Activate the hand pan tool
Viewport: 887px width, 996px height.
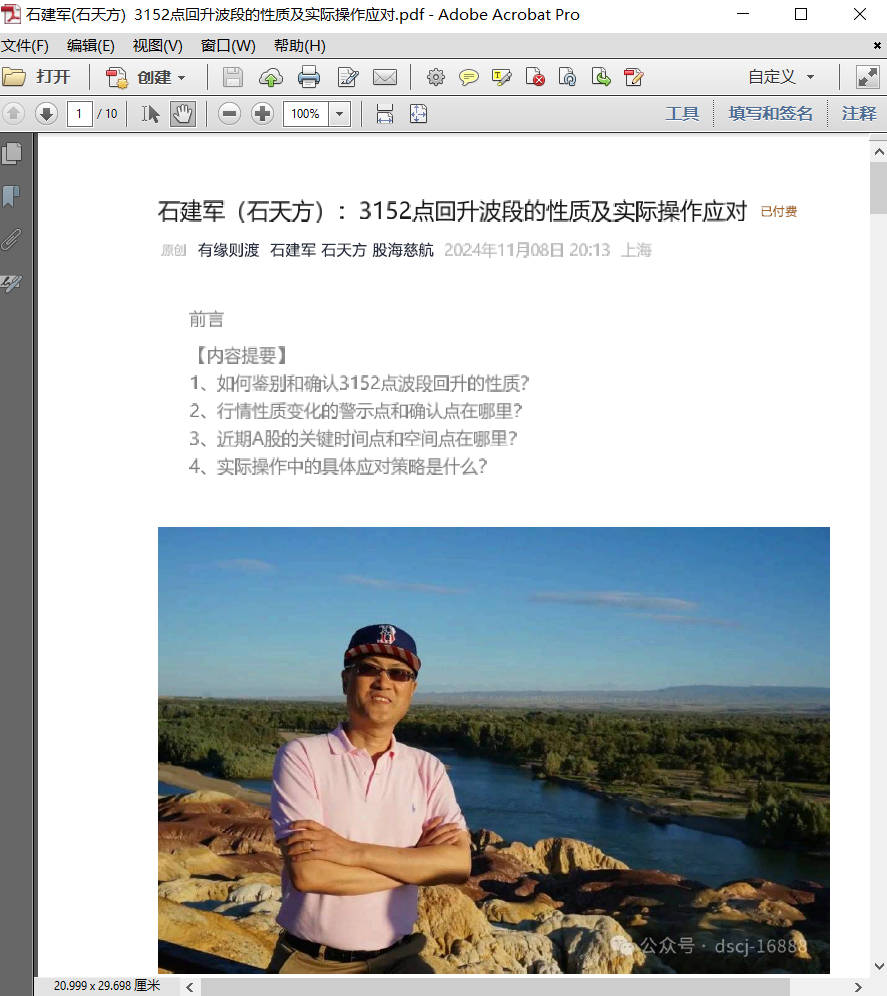183,114
